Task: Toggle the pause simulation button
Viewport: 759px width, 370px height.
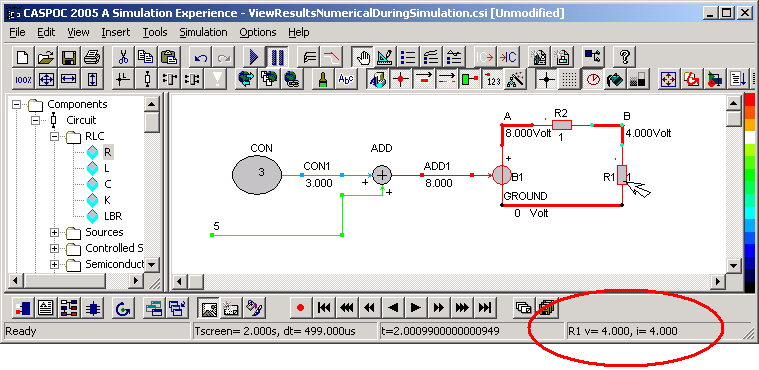Action: pos(276,58)
